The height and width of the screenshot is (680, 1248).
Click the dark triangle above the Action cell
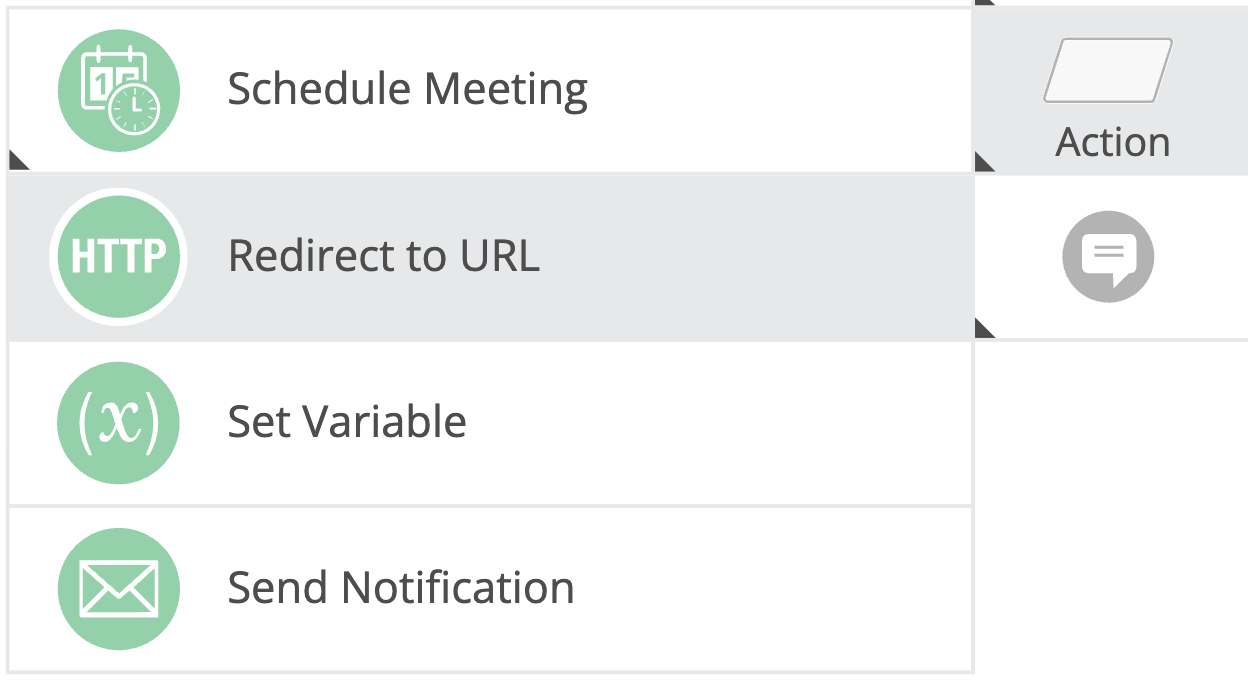984,2
